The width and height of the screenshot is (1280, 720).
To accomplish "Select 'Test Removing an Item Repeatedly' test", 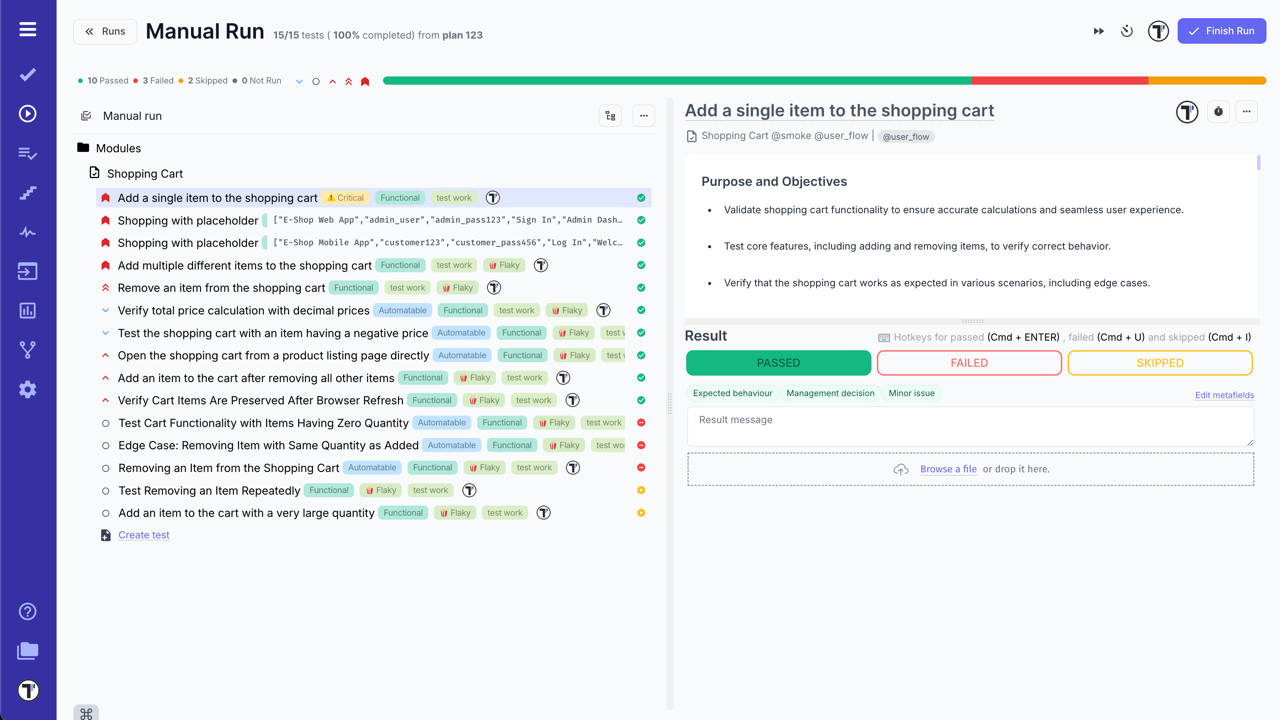I will (209, 491).
